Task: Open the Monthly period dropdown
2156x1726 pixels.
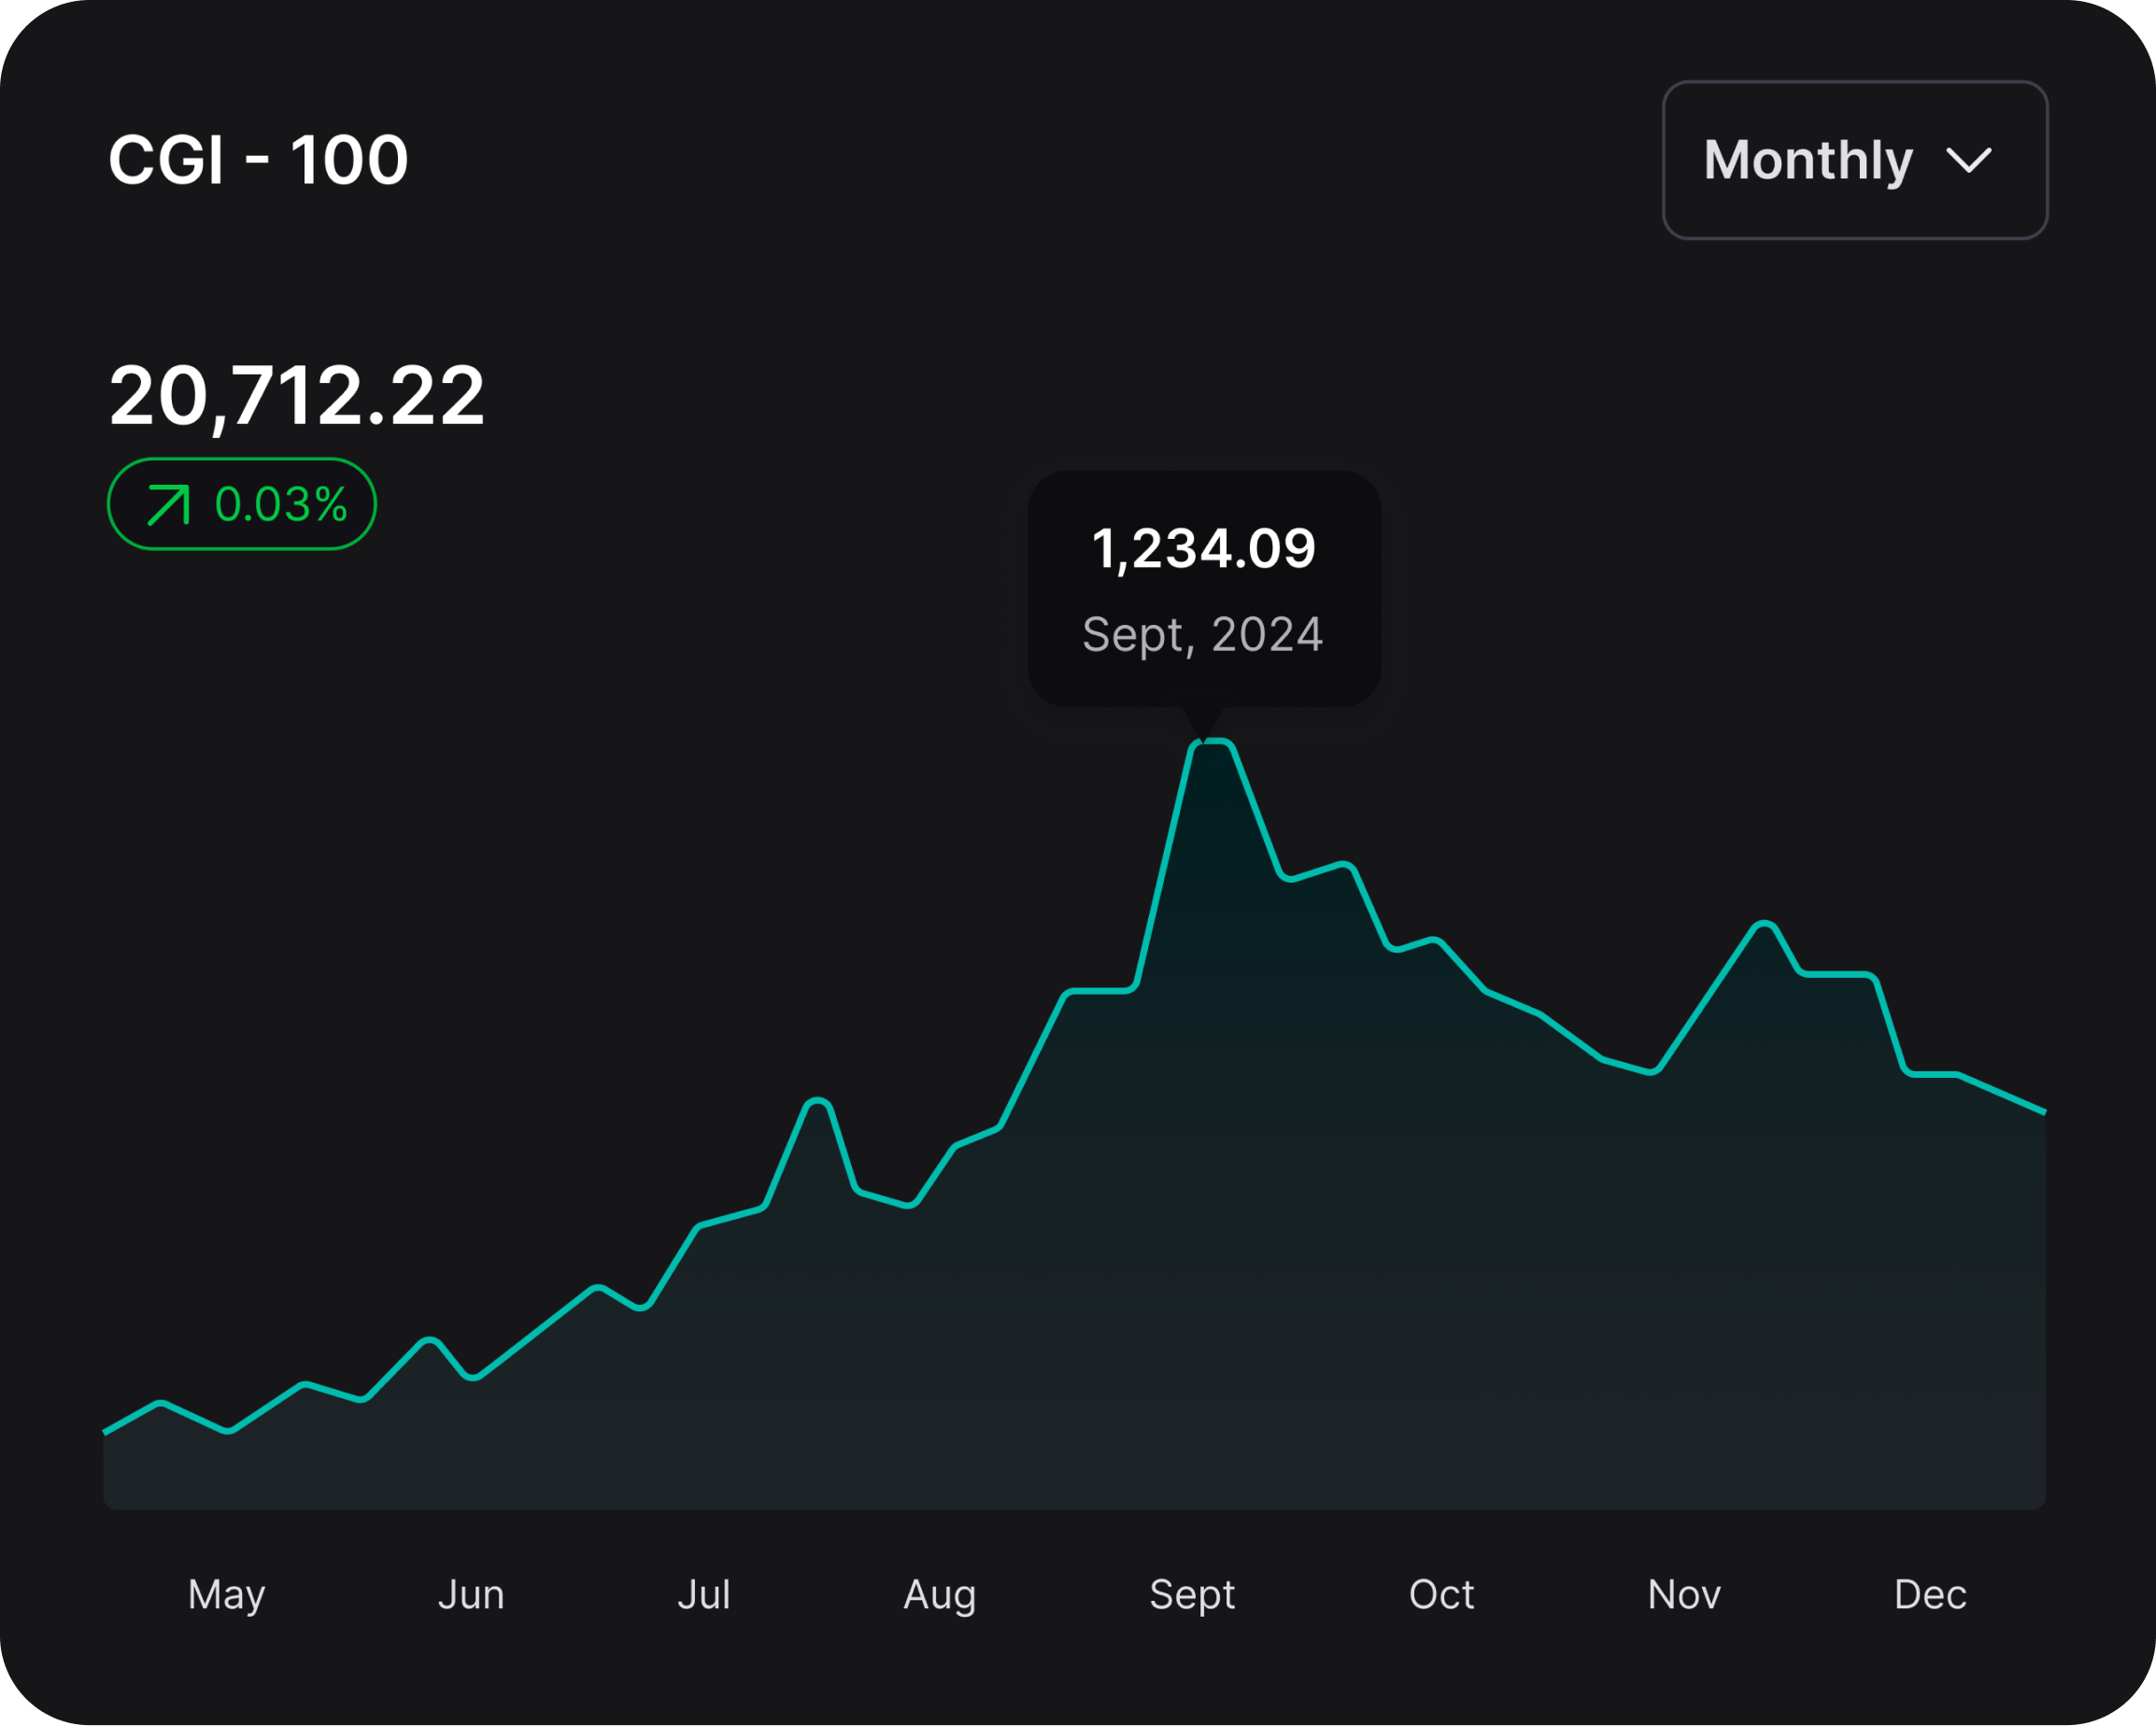Action: coord(1854,160)
